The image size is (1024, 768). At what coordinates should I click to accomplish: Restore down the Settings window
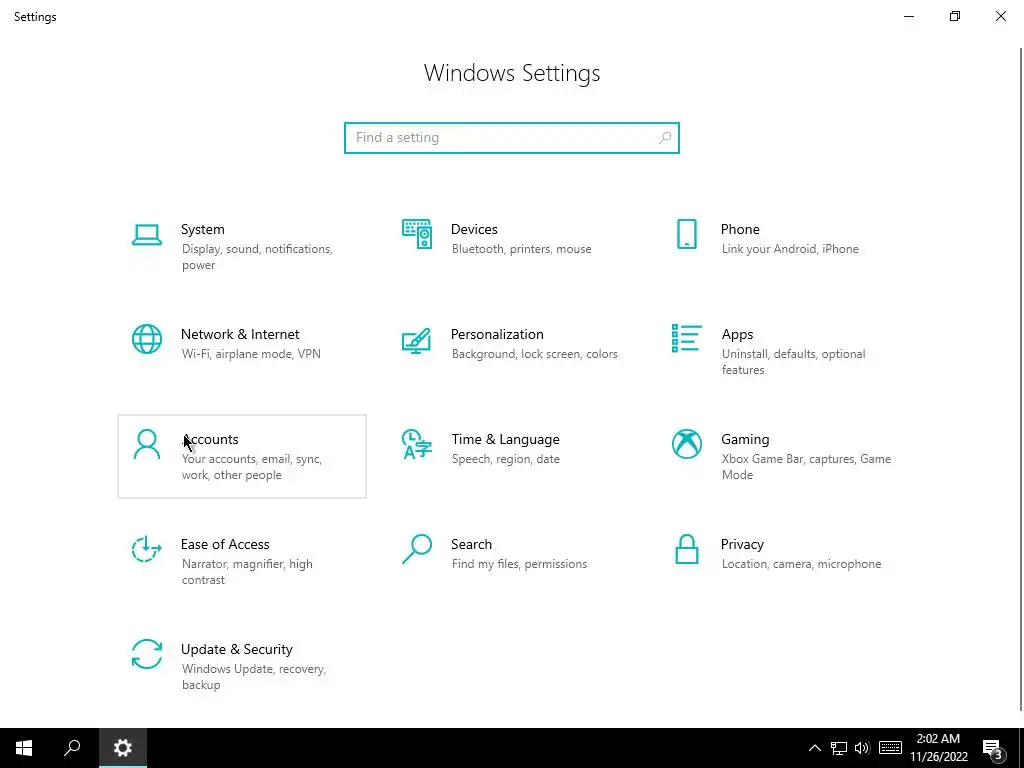tap(955, 16)
